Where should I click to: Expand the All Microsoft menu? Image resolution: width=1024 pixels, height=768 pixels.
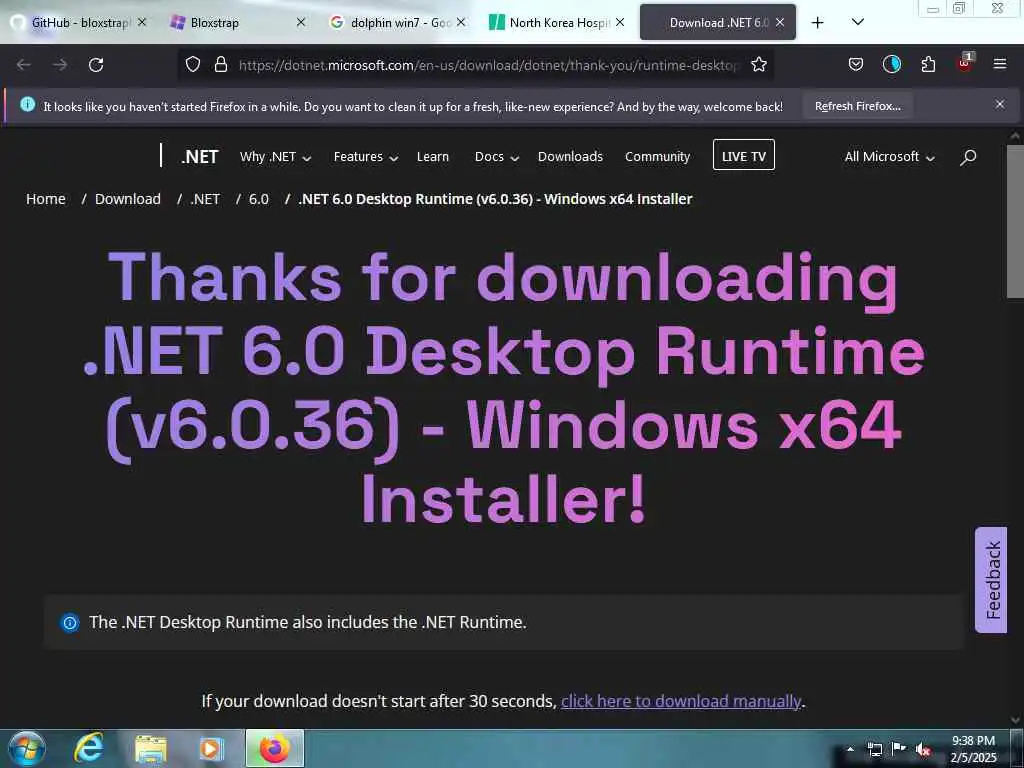point(889,157)
